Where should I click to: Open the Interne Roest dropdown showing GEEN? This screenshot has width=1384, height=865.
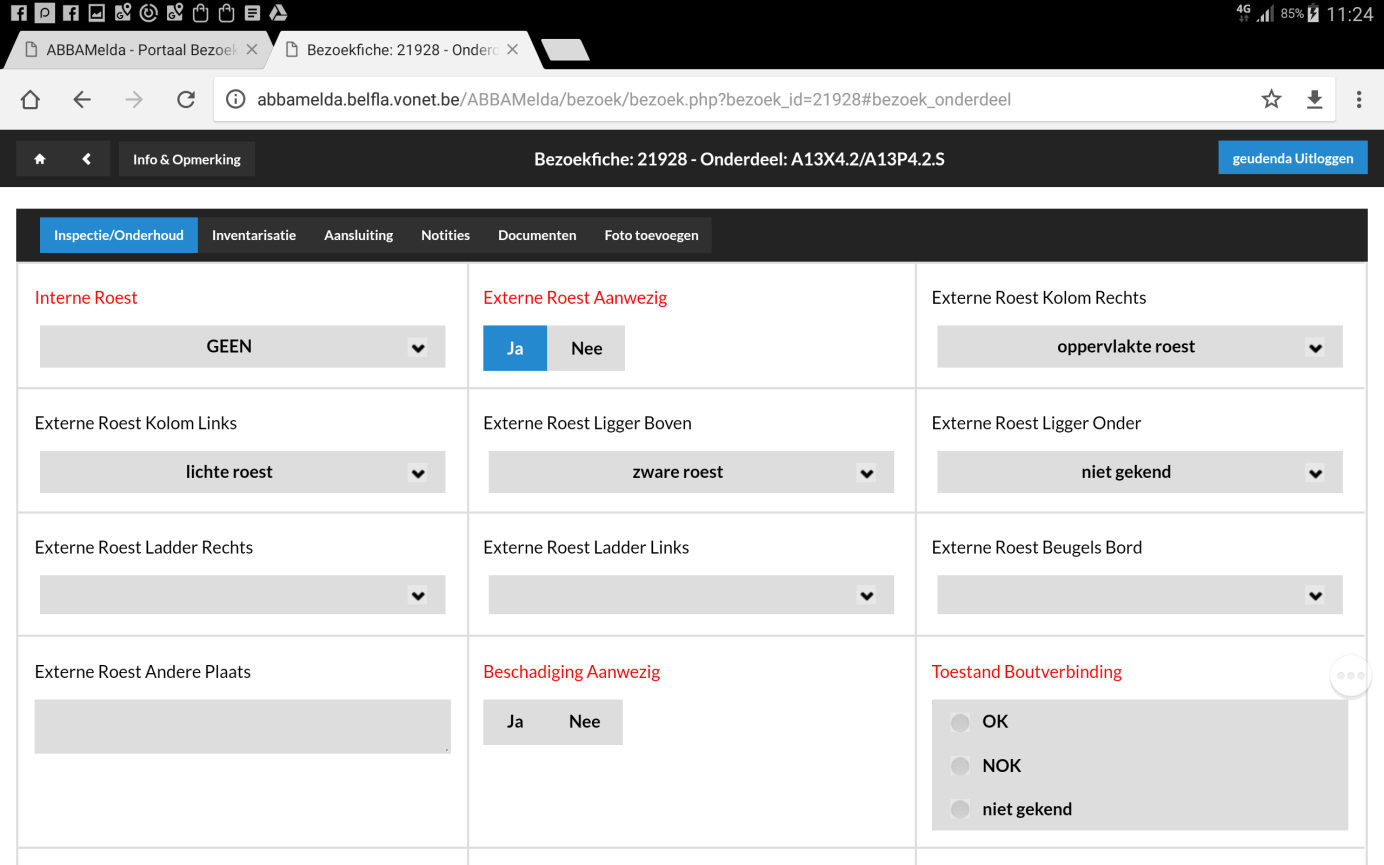click(242, 347)
